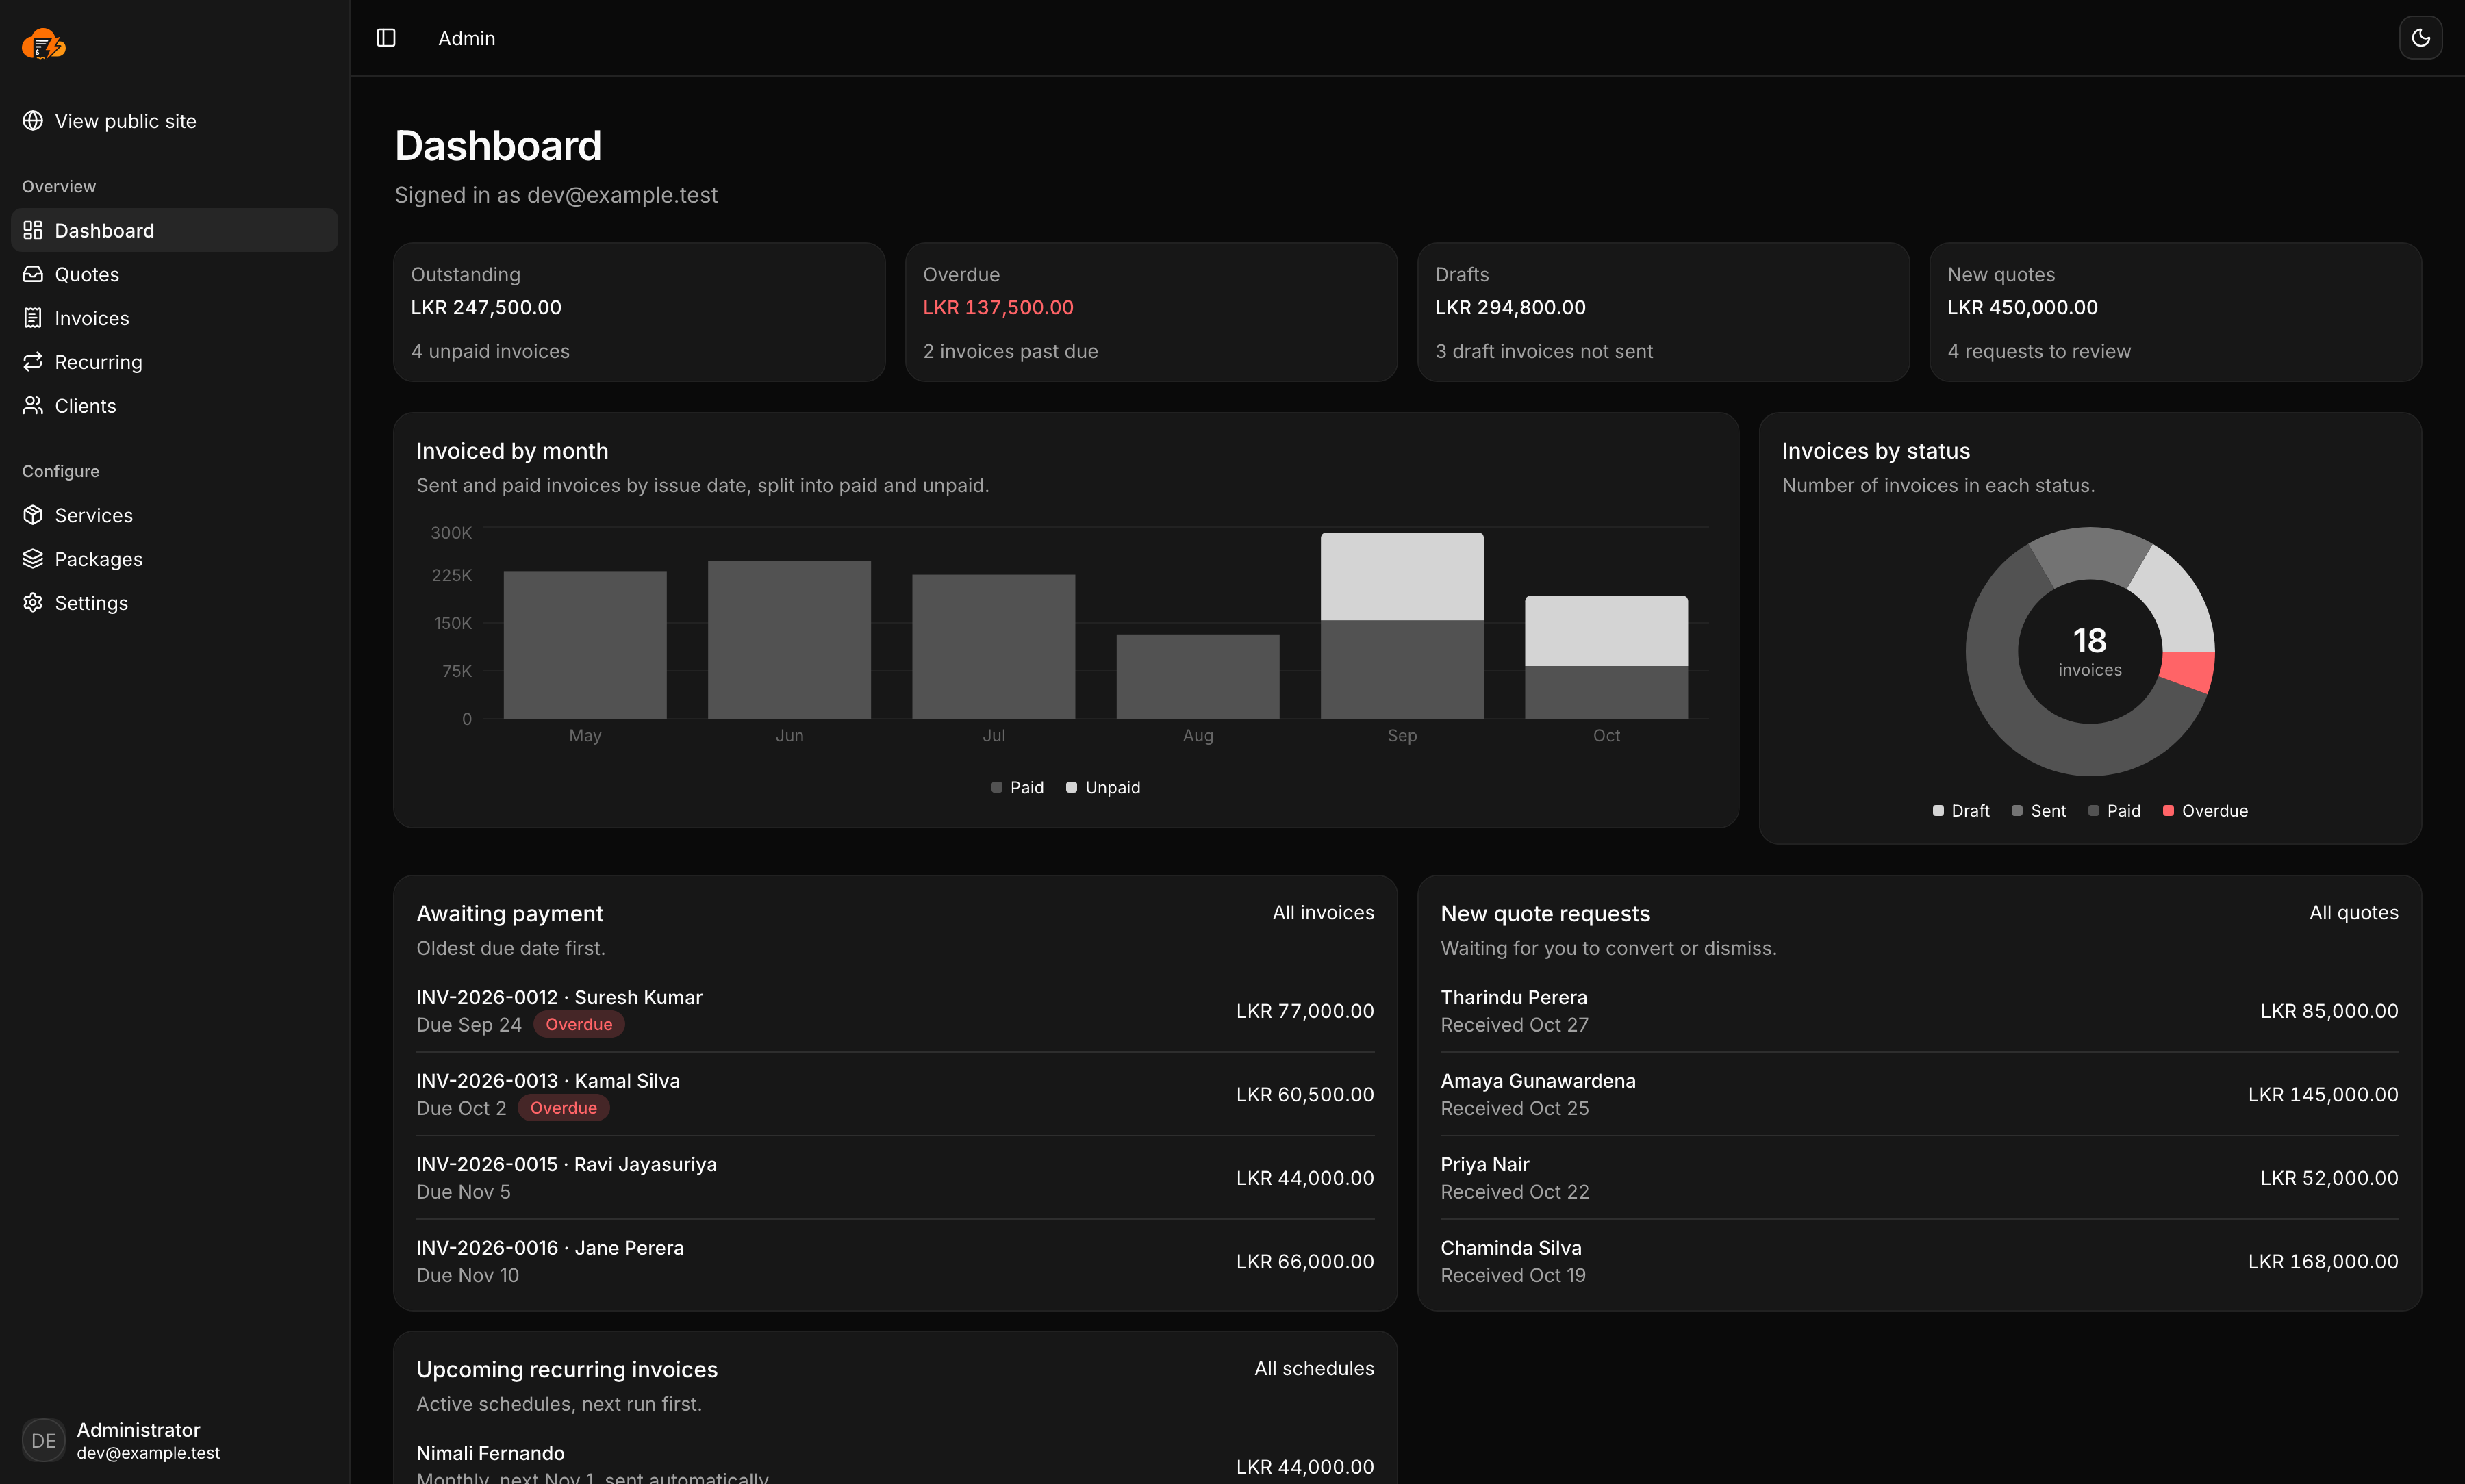This screenshot has height=1484, width=2465.
Task: Open Chaminda Silva quote request
Action: 1919,1261
